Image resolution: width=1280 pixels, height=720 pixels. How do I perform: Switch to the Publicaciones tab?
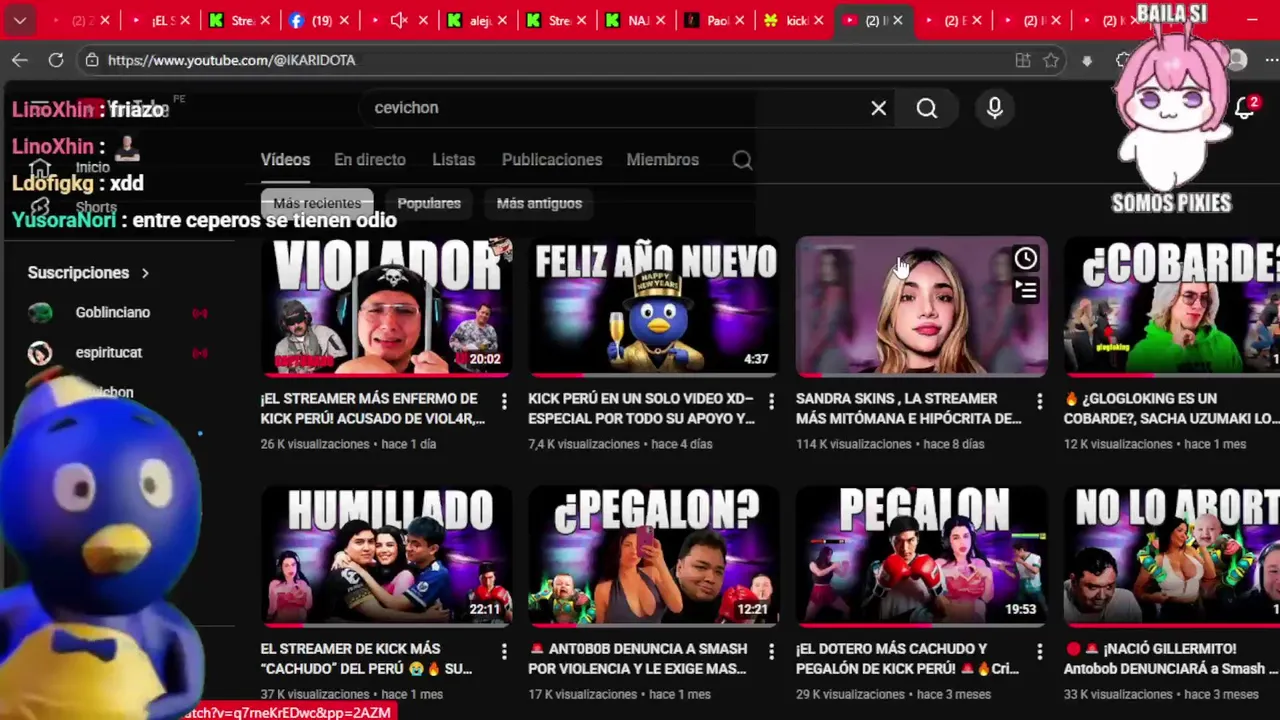pos(552,160)
